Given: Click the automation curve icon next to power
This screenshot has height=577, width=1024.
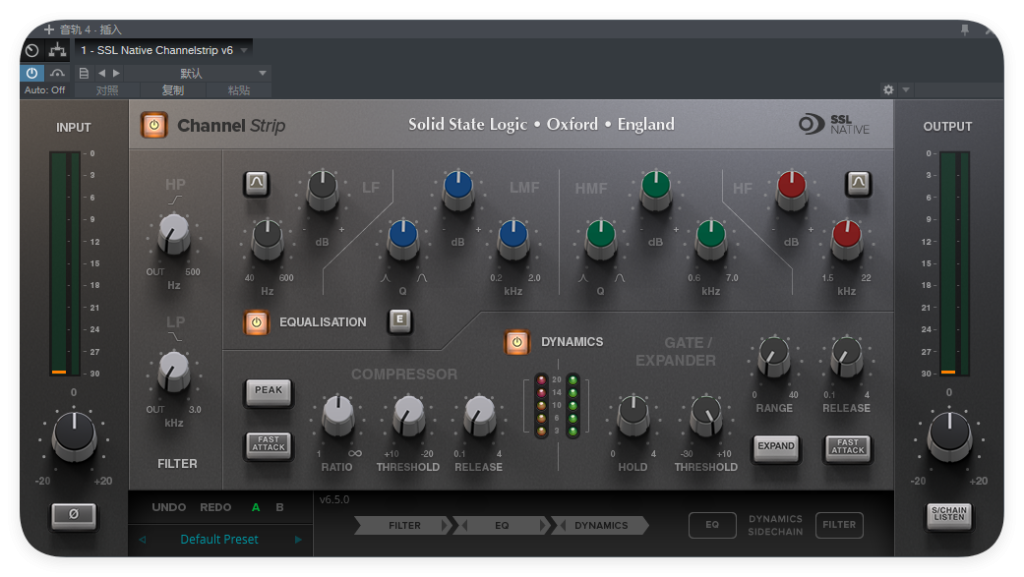Looking at the screenshot, I should [x=57, y=73].
